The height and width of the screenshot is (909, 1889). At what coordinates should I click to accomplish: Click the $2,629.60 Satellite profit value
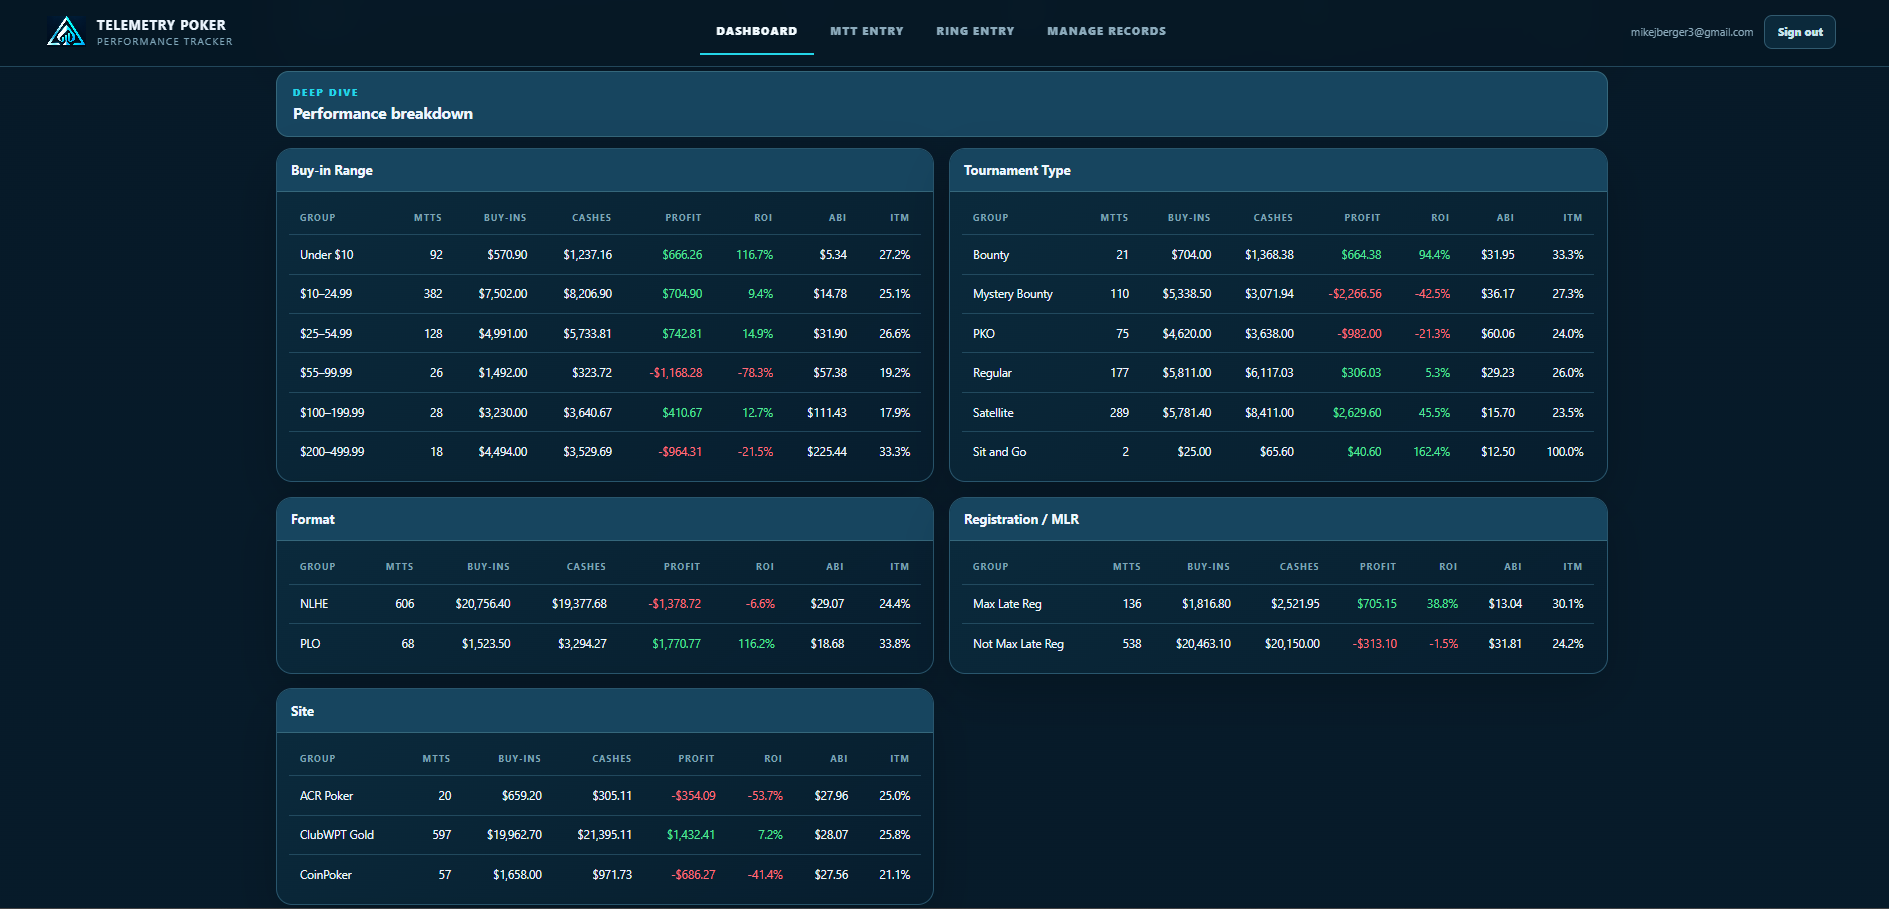click(1357, 413)
